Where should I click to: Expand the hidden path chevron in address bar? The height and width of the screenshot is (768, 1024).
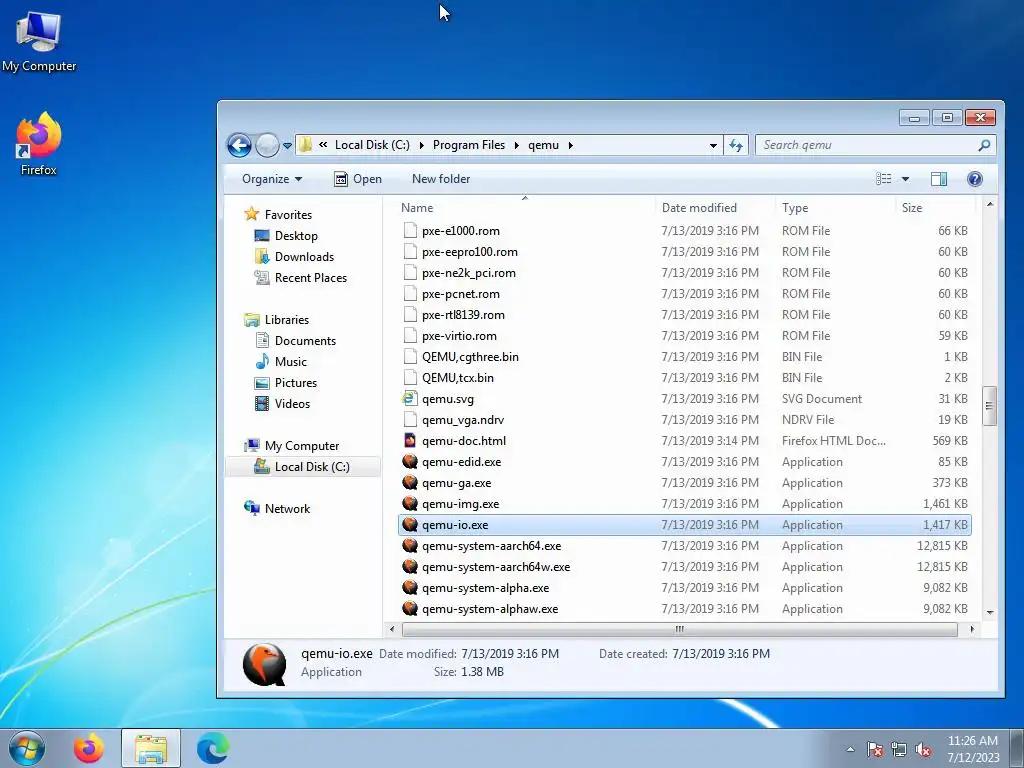click(x=323, y=145)
